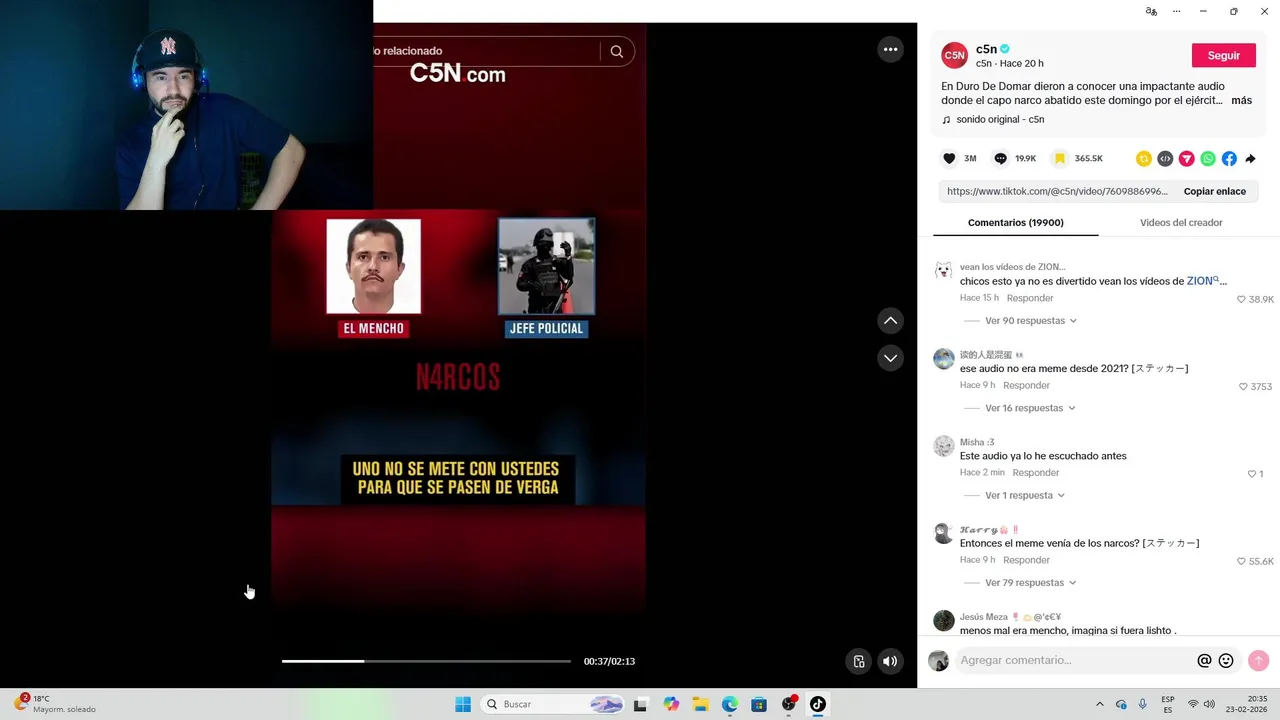Open Task View from taskbar
Image resolution: width=1280 pixels, height=720 pixels.
(x=641, y=704)
